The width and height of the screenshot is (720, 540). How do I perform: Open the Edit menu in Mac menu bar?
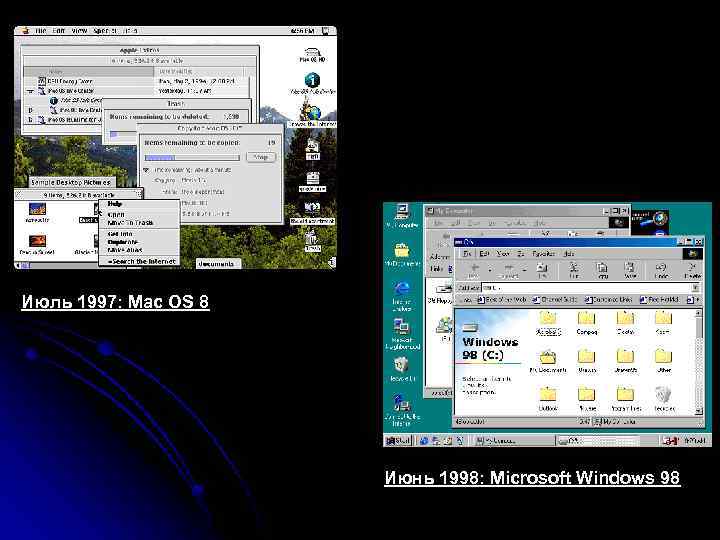click(58, 31)
